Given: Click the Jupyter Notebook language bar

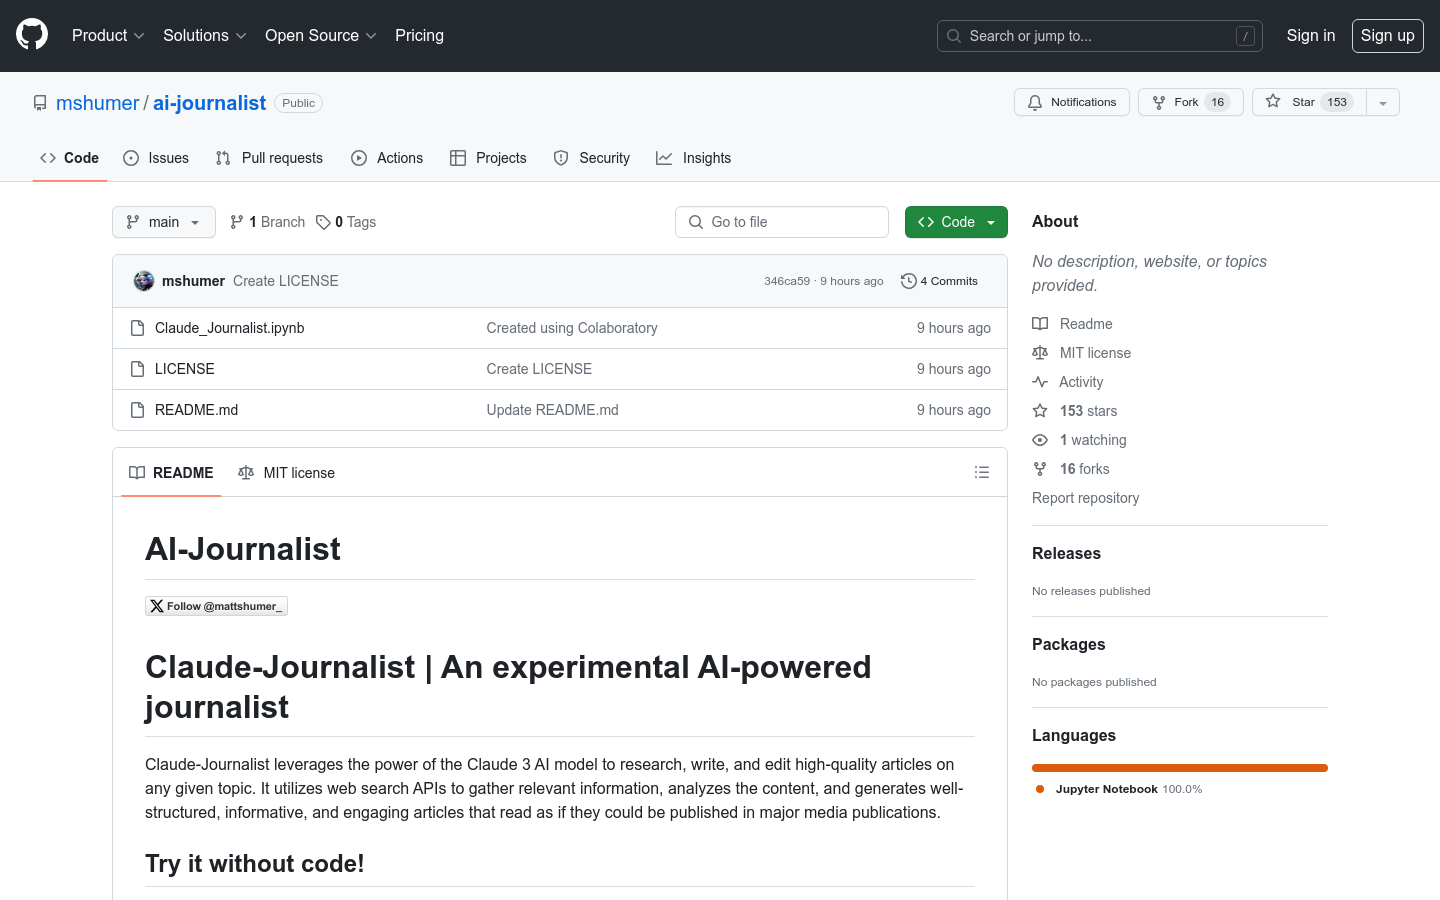Looking at the screenshot, I should (x=1180, y=768).
